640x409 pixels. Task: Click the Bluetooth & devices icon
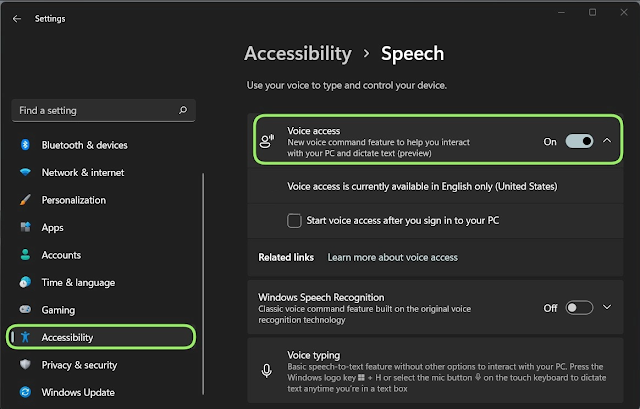(26, 145)
